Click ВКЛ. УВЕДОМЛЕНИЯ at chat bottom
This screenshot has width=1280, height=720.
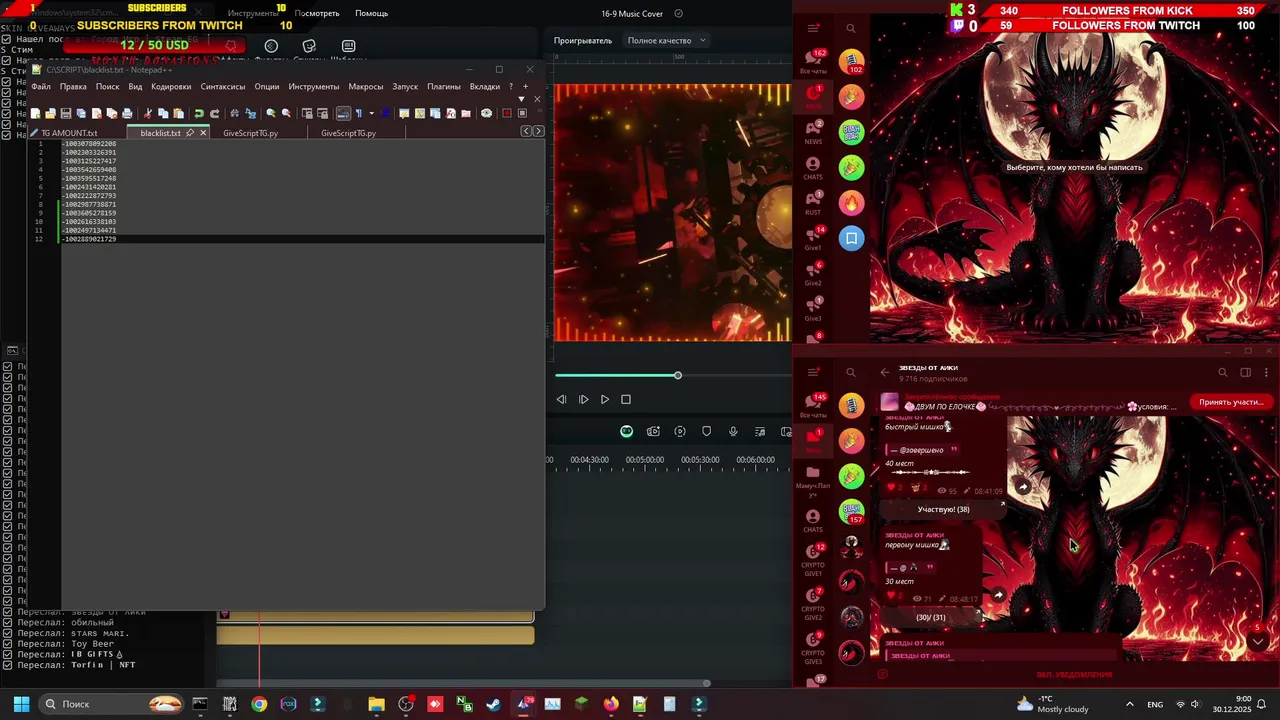tap(1074, 674)
